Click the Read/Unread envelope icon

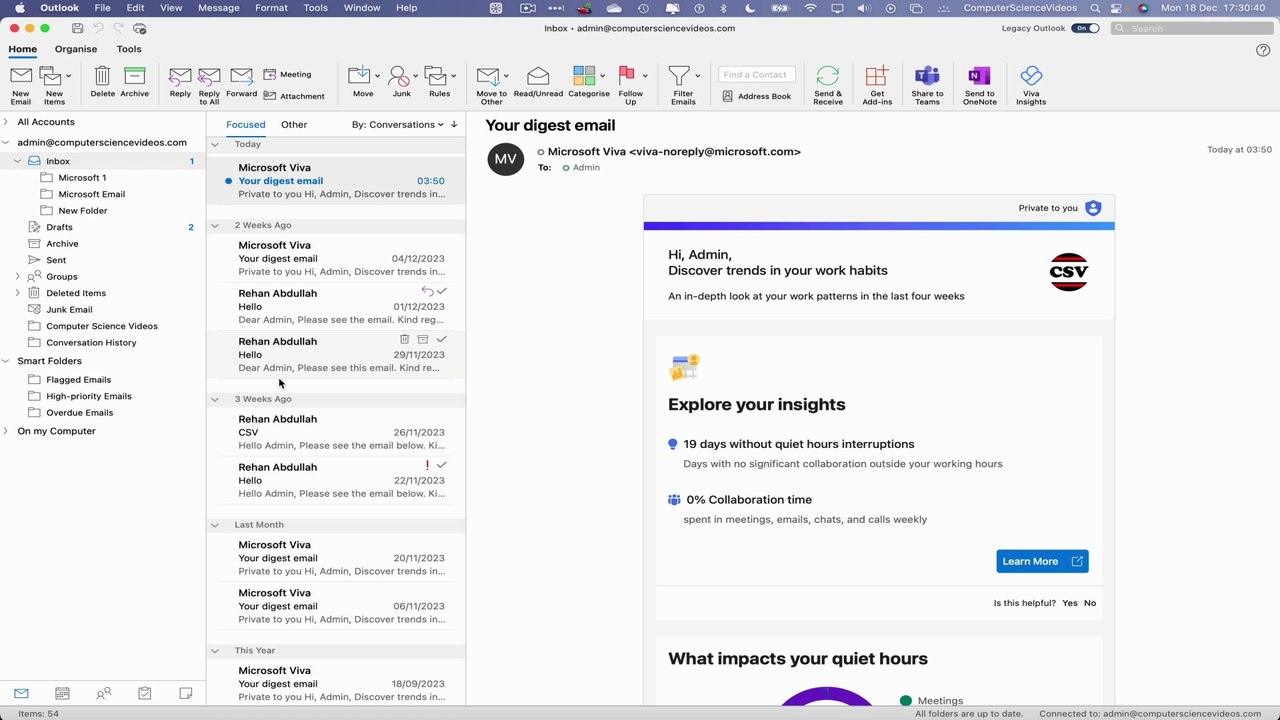coord(538,76)
